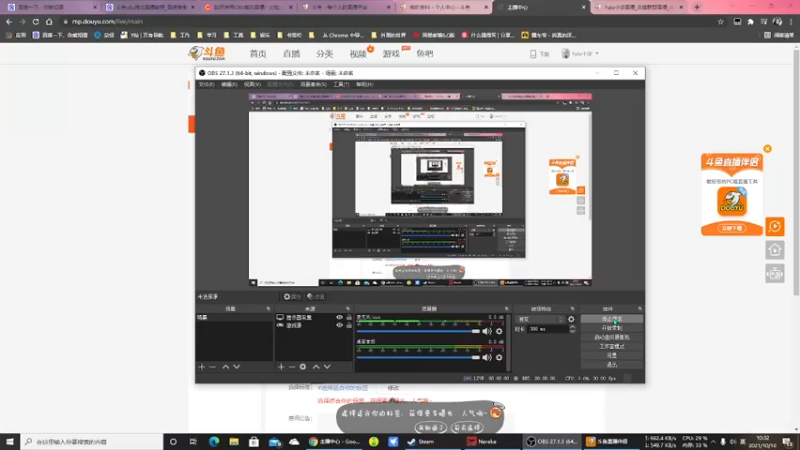Open the OBS View menu
800x450 pixels.
pos(252,84)
